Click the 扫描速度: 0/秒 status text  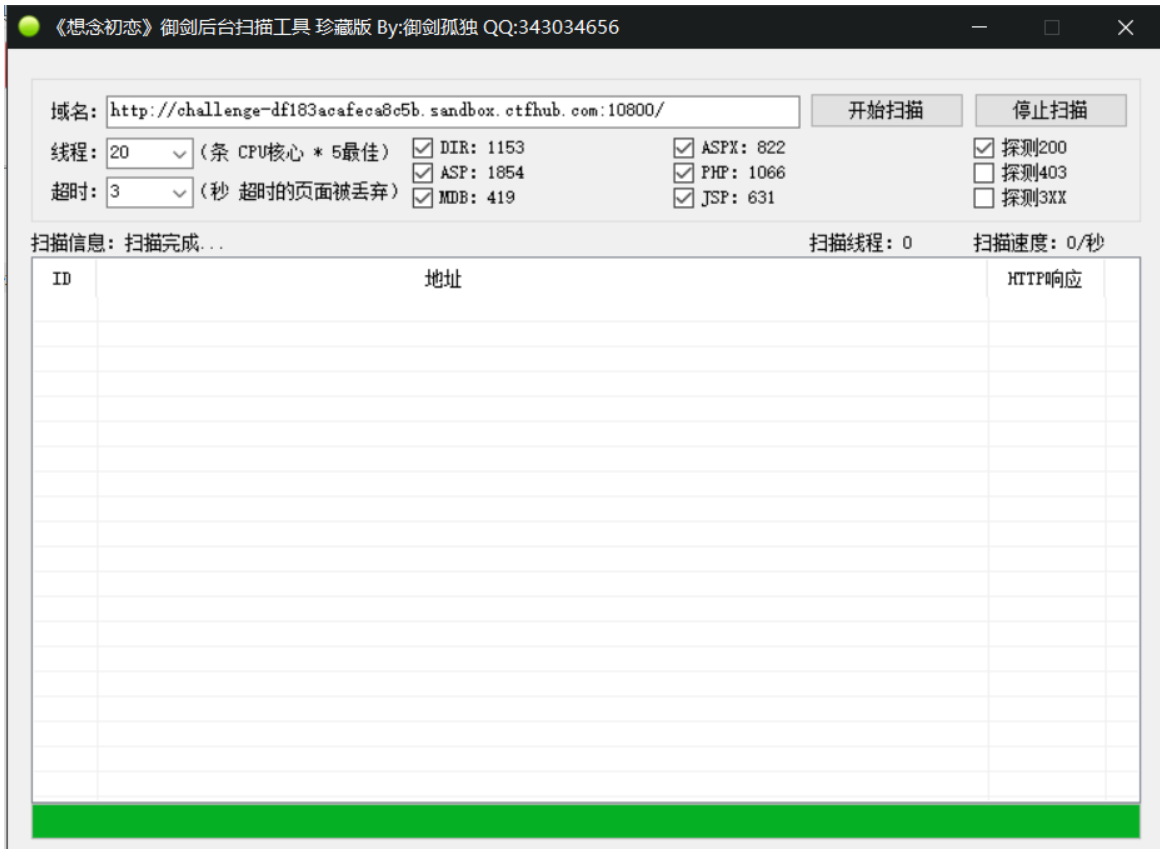pos(1039,243)
